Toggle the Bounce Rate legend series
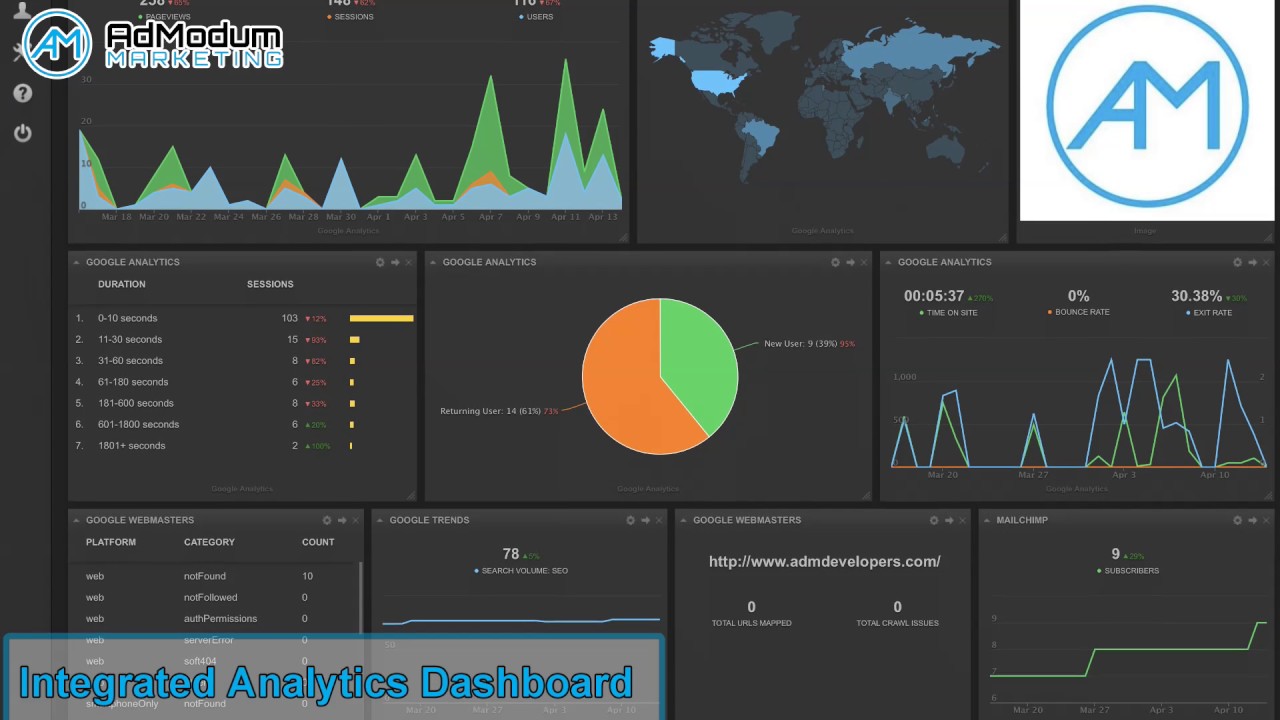Viewport: 1280px width, 720px height. (1078, 312)
